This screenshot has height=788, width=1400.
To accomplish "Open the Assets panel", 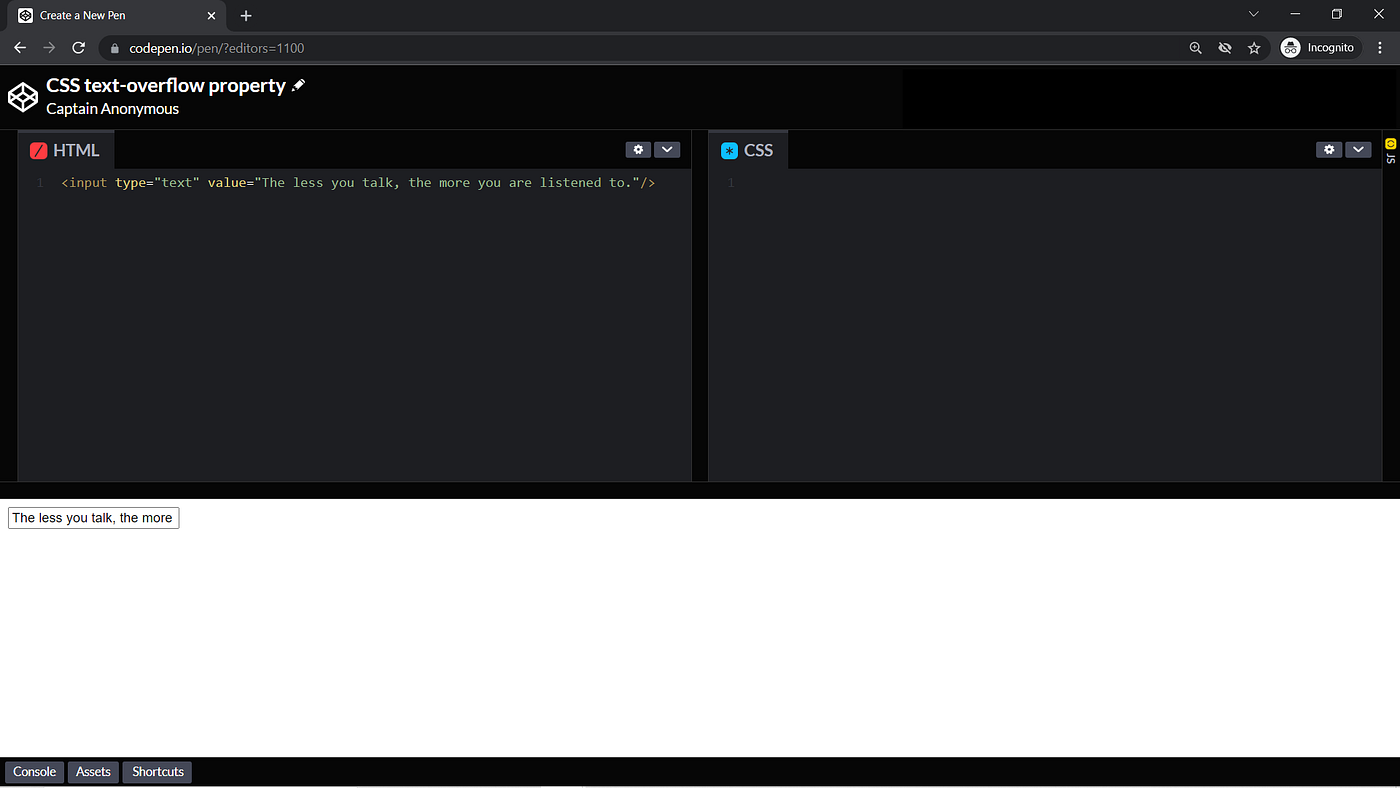I will [93, 772].
